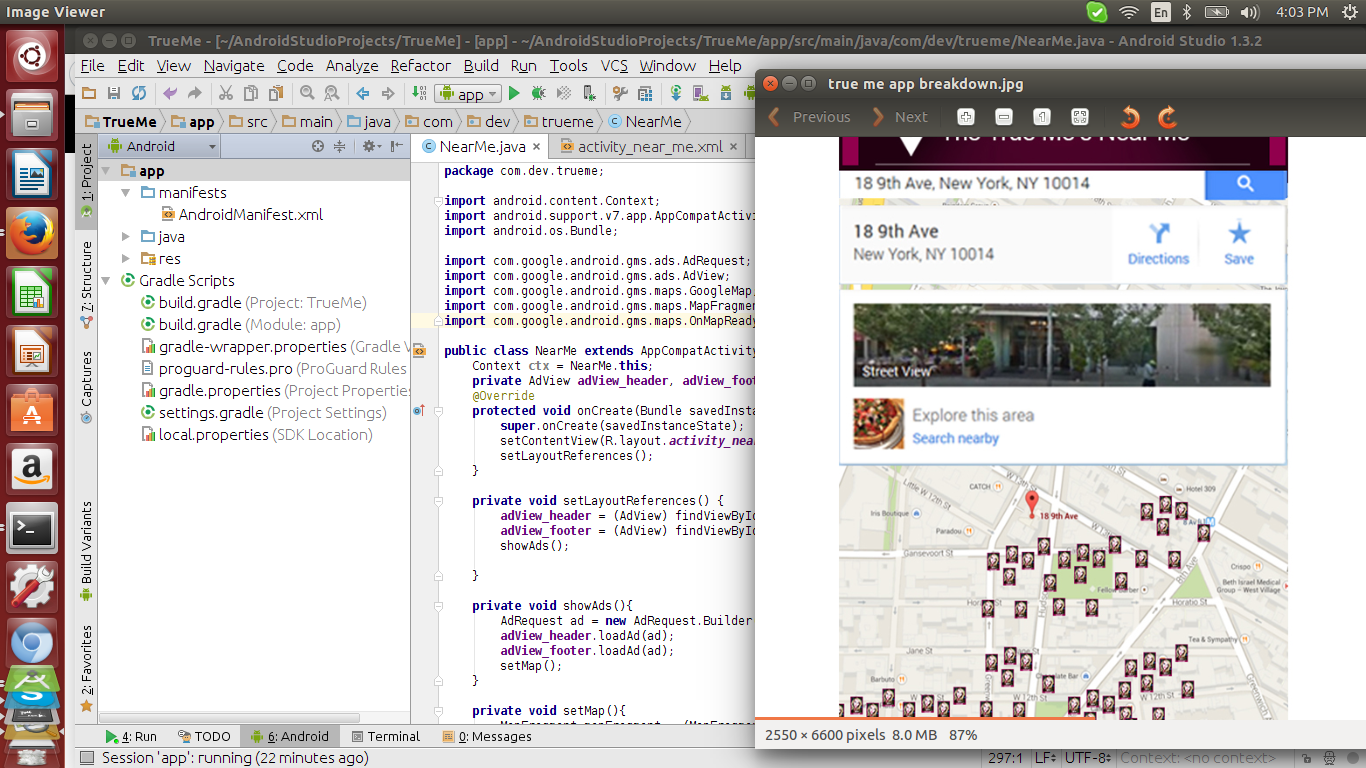The width and height of the screenshot is (1366, 768).
Task: Click the Copy toolbar icon
Action: [x=250, y=93]
